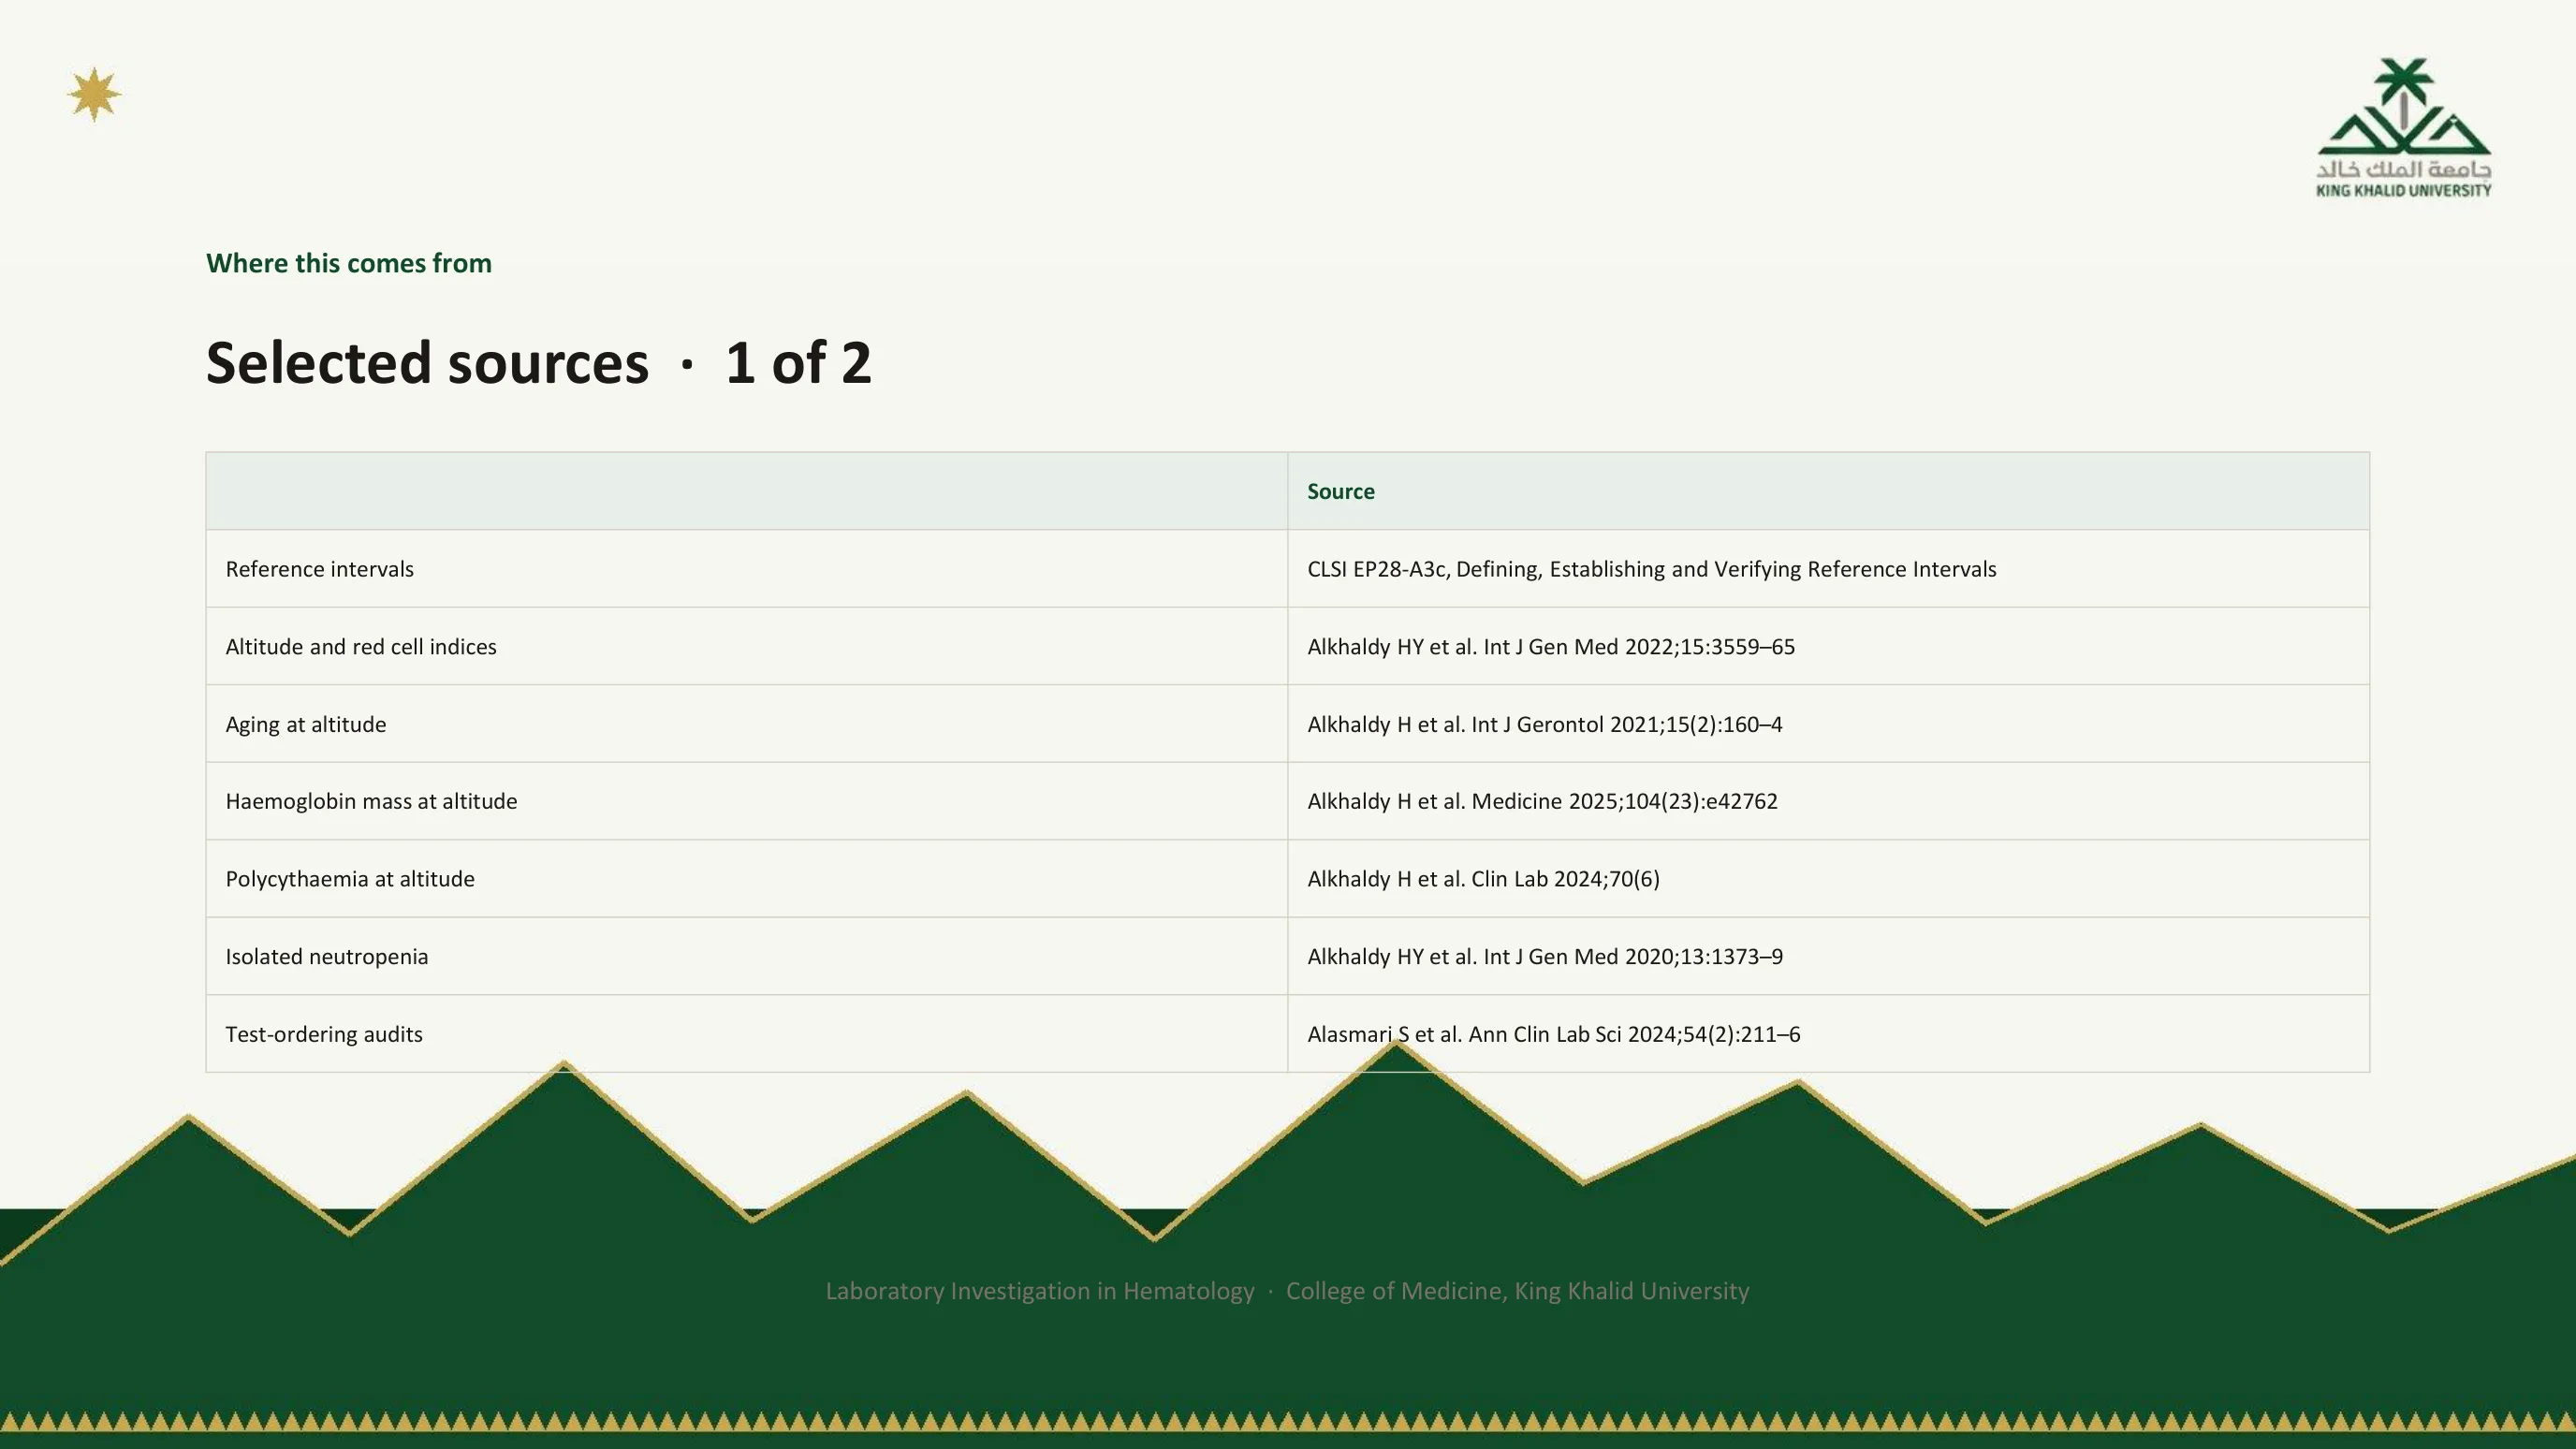Screen dimensions: 2576x1449
Task: Click the Int J Gerontol 2021 citation
Action: 1544,724
